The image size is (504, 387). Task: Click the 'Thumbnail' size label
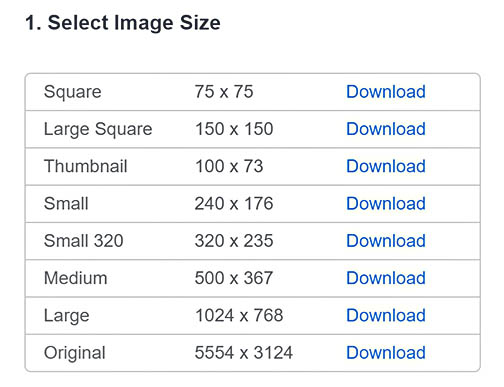pos(86,166)
